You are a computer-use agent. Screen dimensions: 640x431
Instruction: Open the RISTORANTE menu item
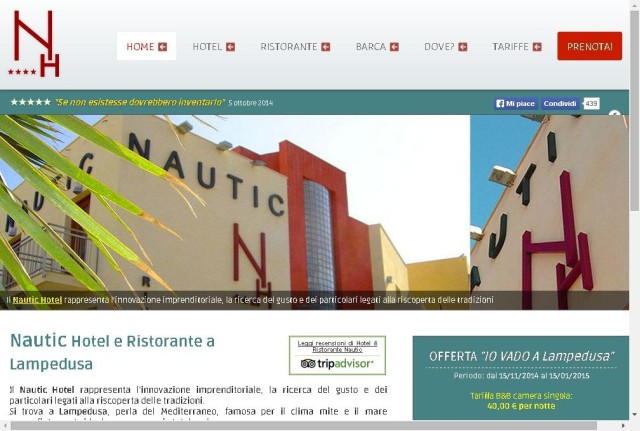pyautogui.click(x=295, y=47)
